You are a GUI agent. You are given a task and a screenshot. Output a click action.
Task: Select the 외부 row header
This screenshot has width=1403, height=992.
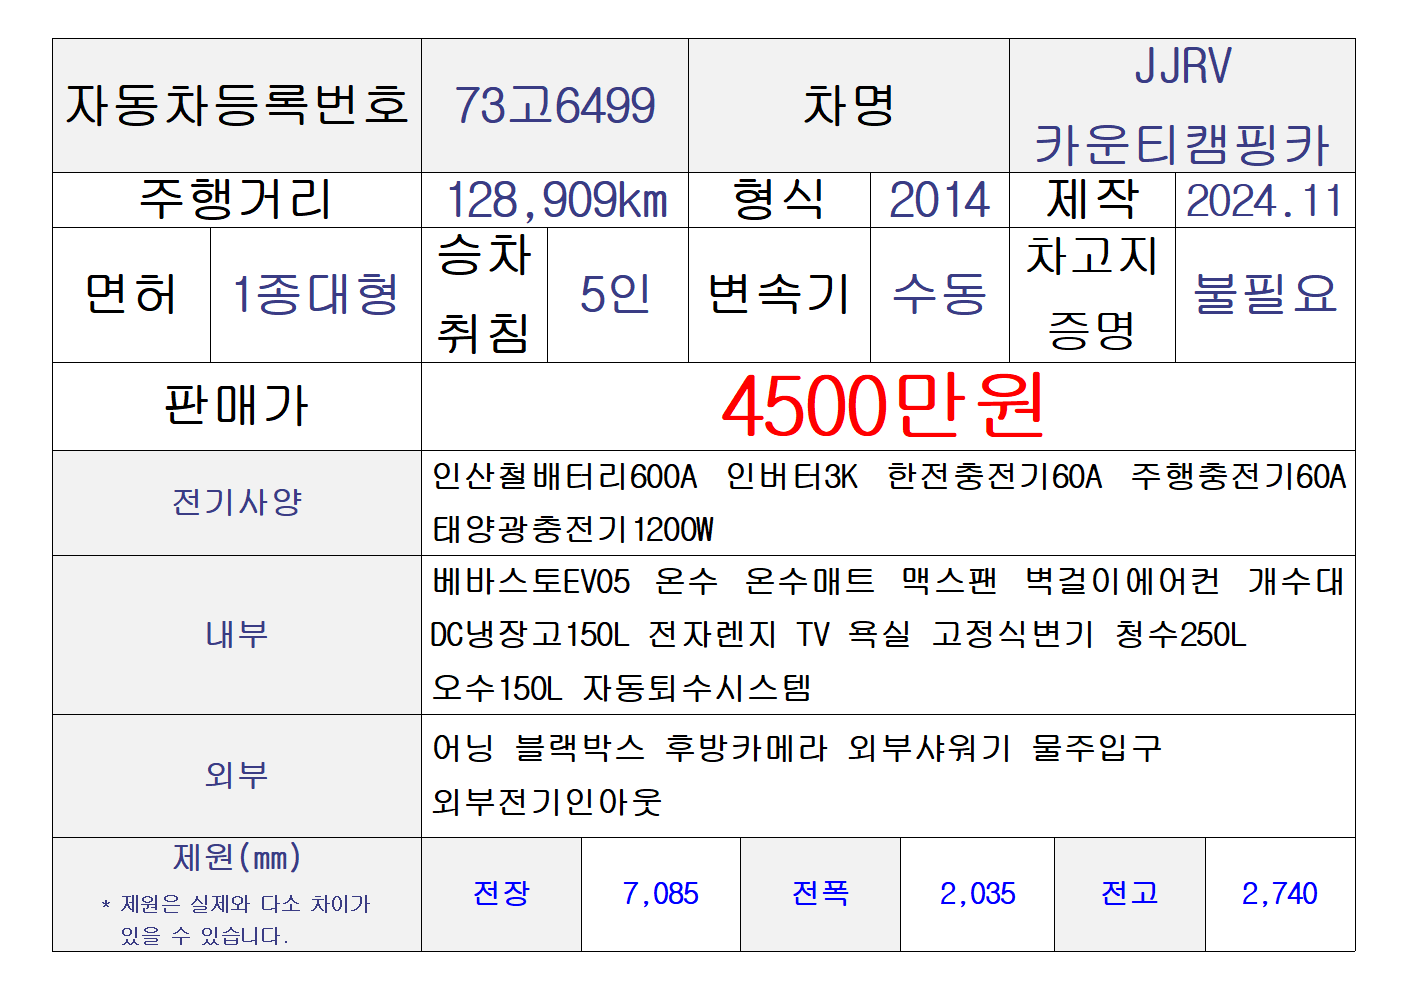pyautogui.click(x=237, y=775)
